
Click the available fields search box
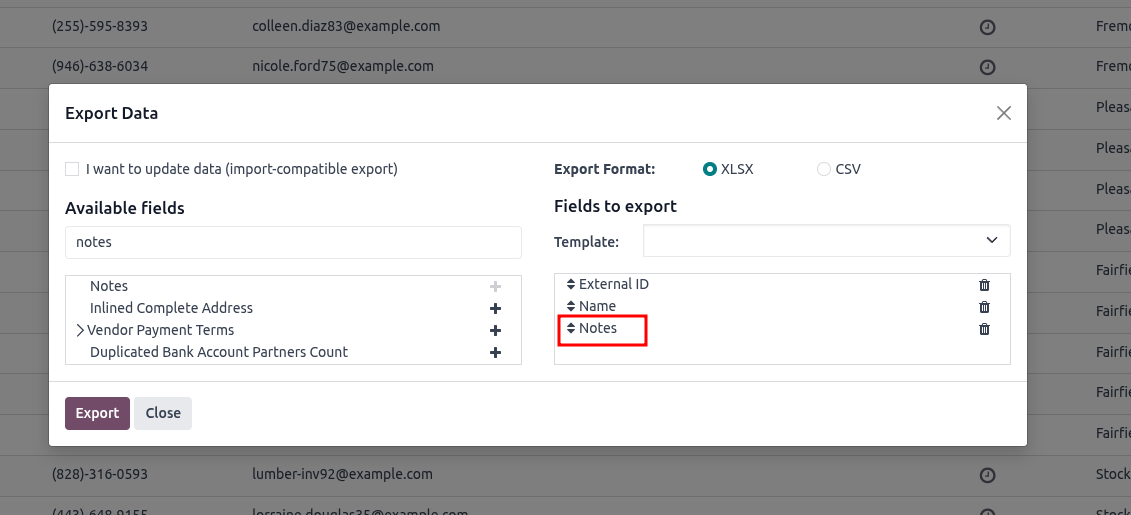293,242
